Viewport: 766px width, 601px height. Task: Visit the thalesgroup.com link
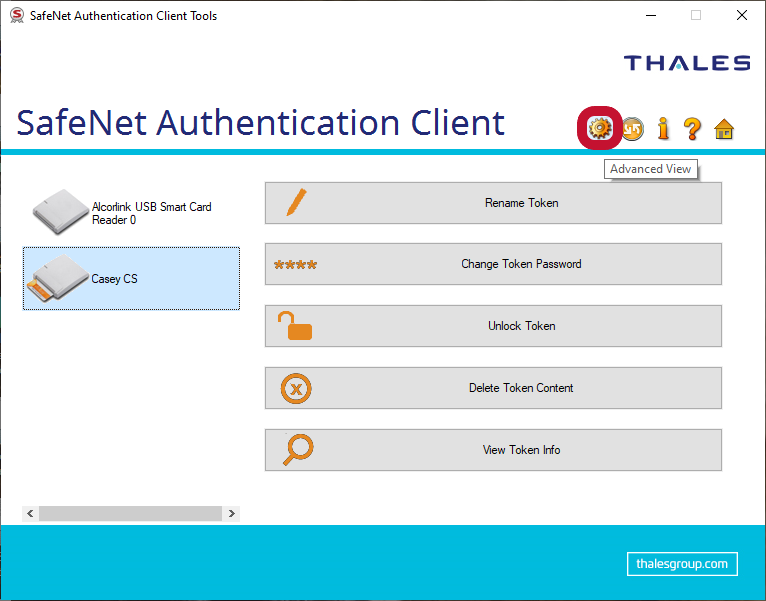point(682,564)
